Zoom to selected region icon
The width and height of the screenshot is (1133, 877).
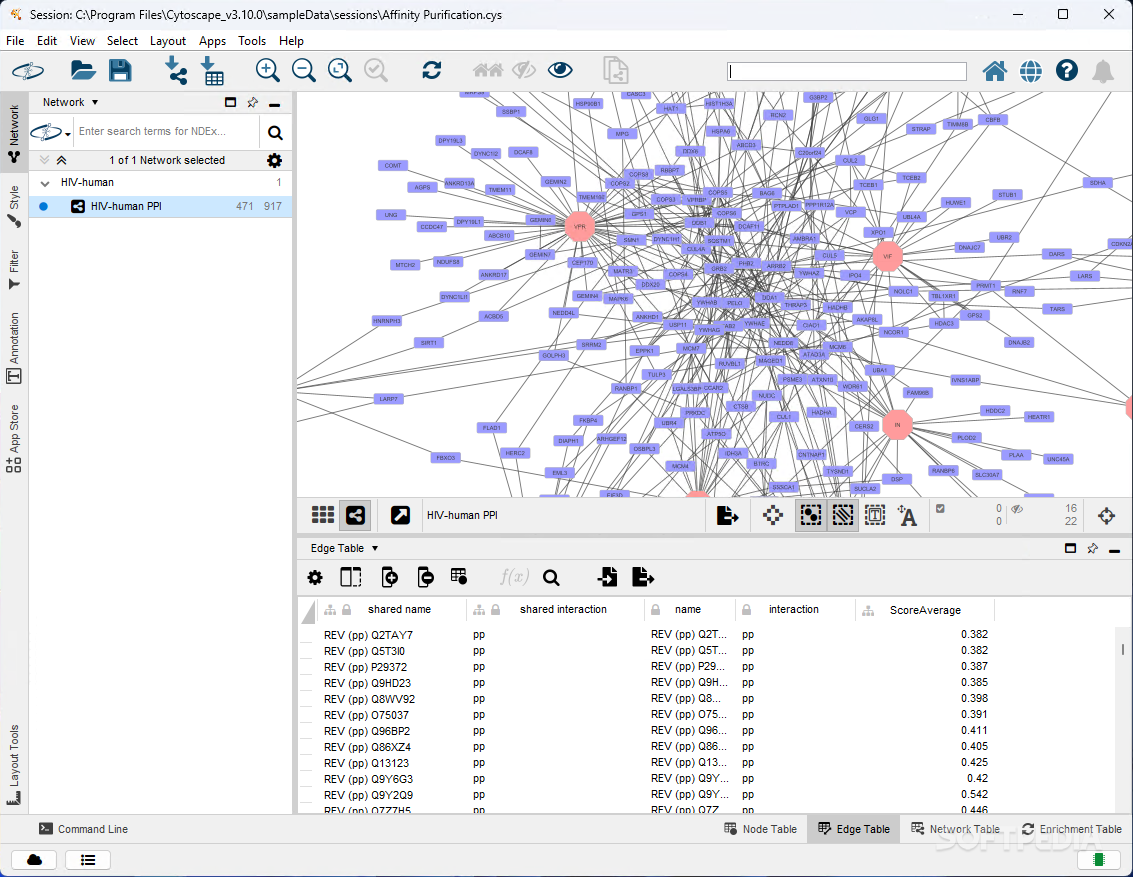point(376,70)
